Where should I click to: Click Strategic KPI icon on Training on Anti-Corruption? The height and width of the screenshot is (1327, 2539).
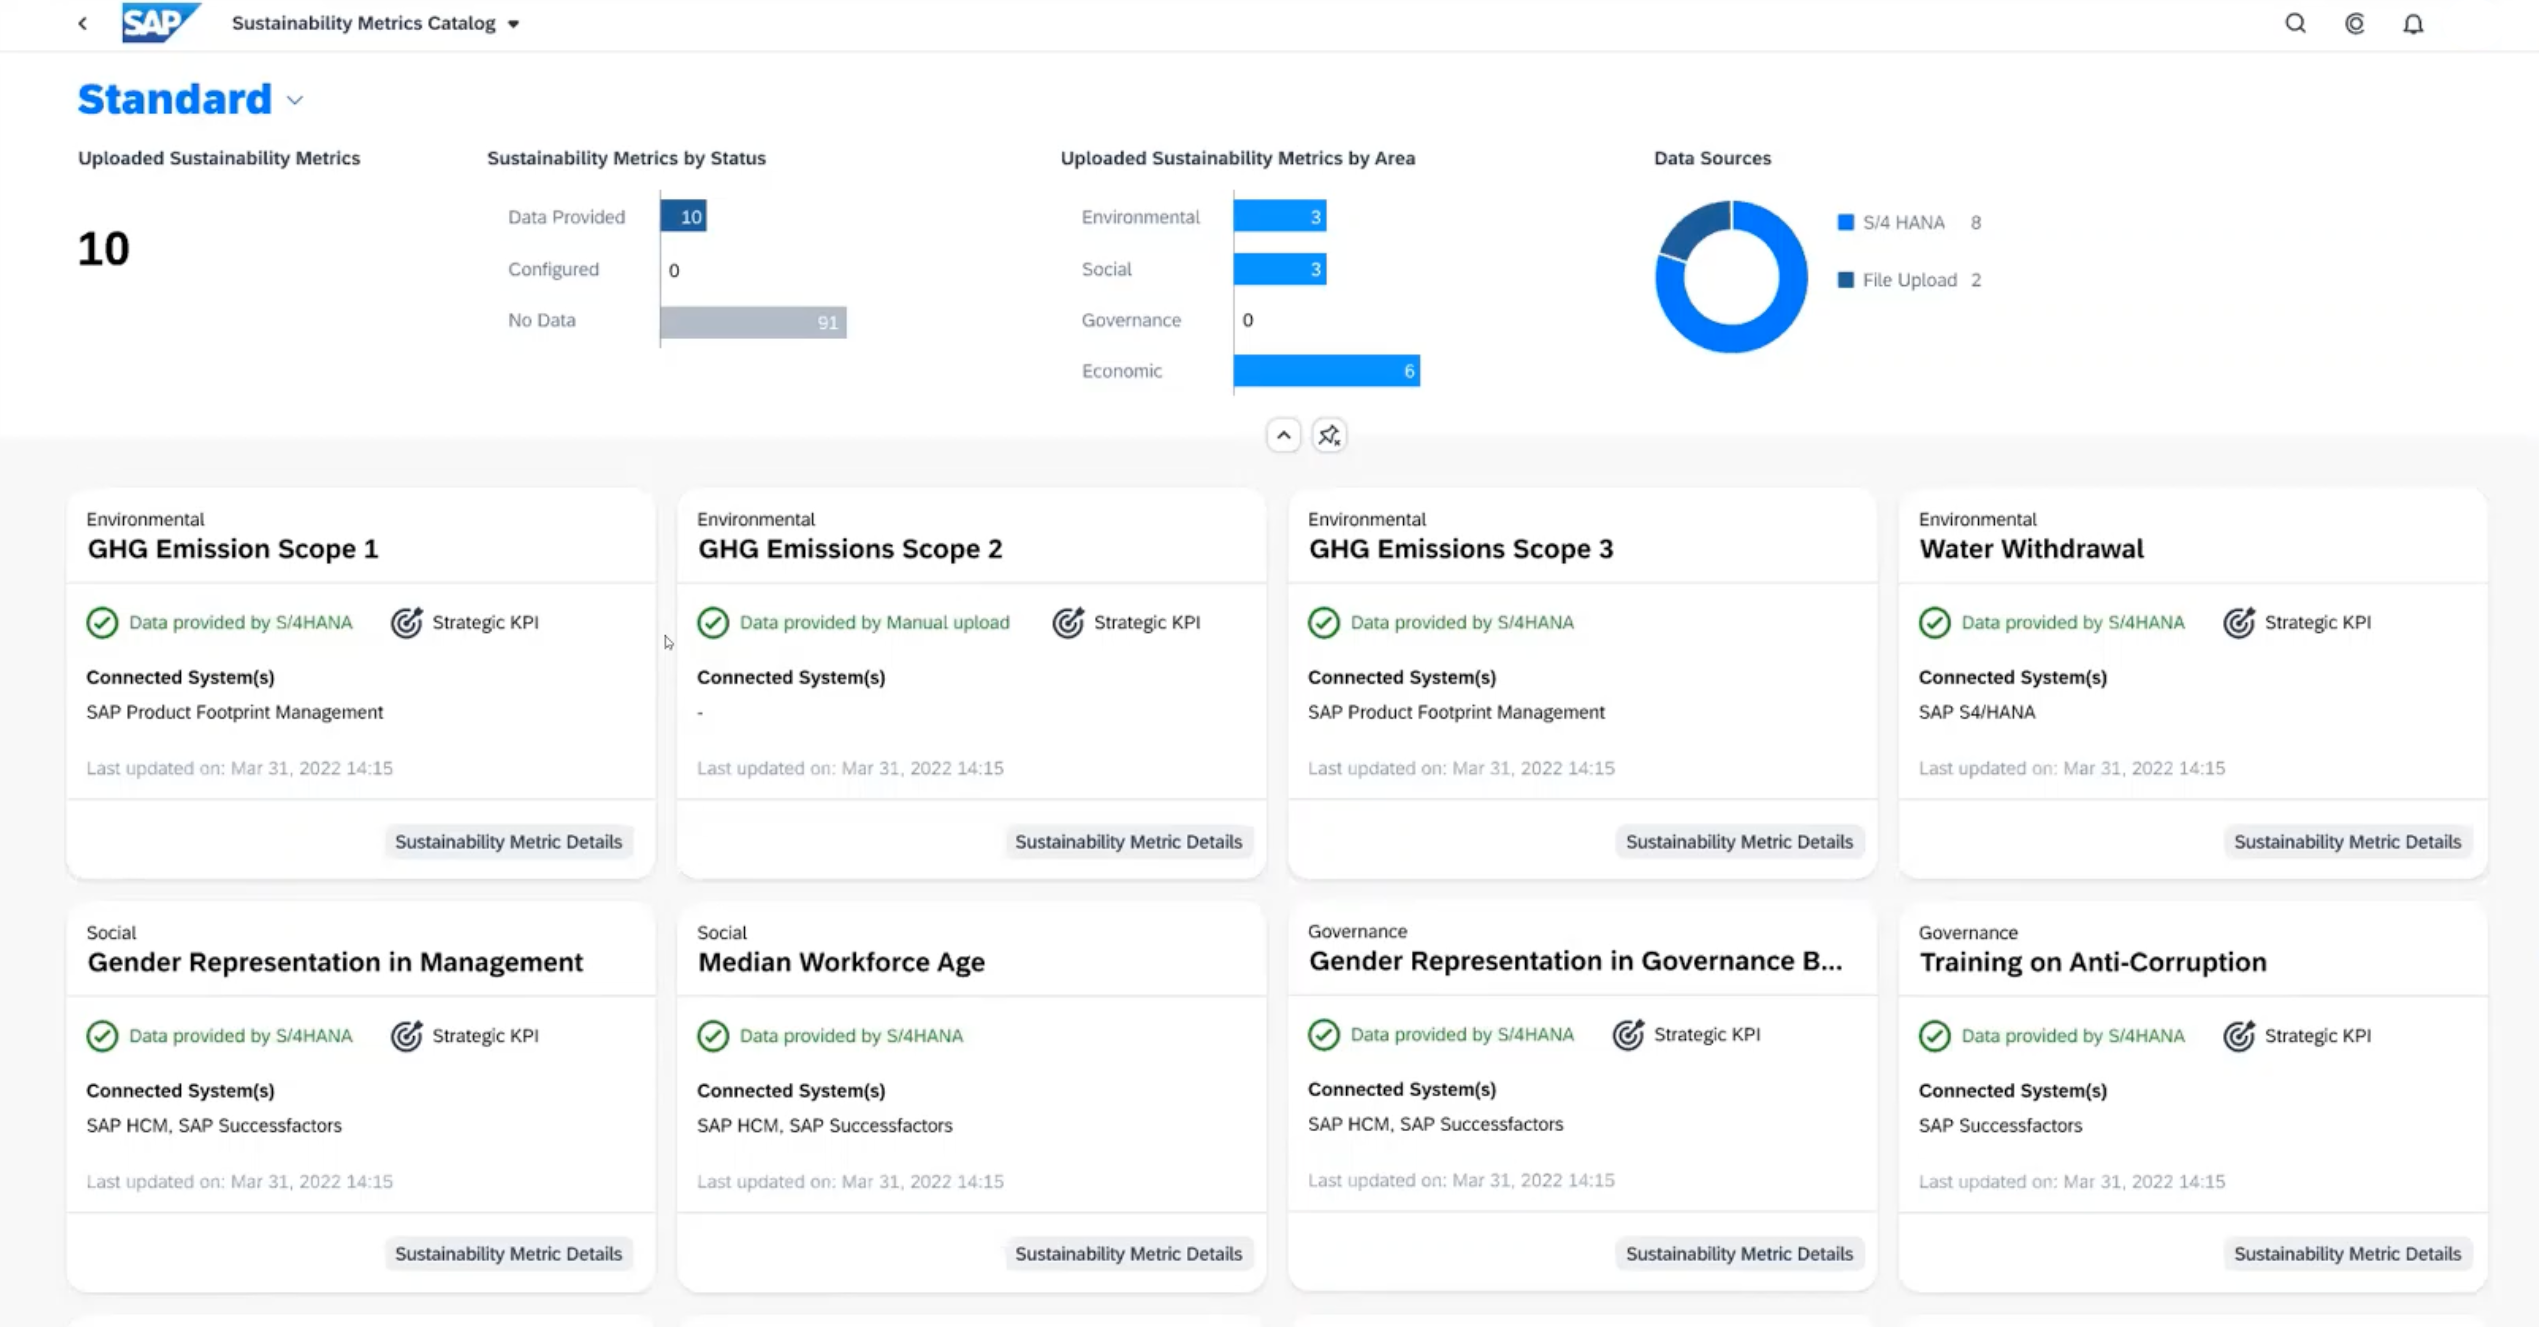[x=2239, y=1035]
